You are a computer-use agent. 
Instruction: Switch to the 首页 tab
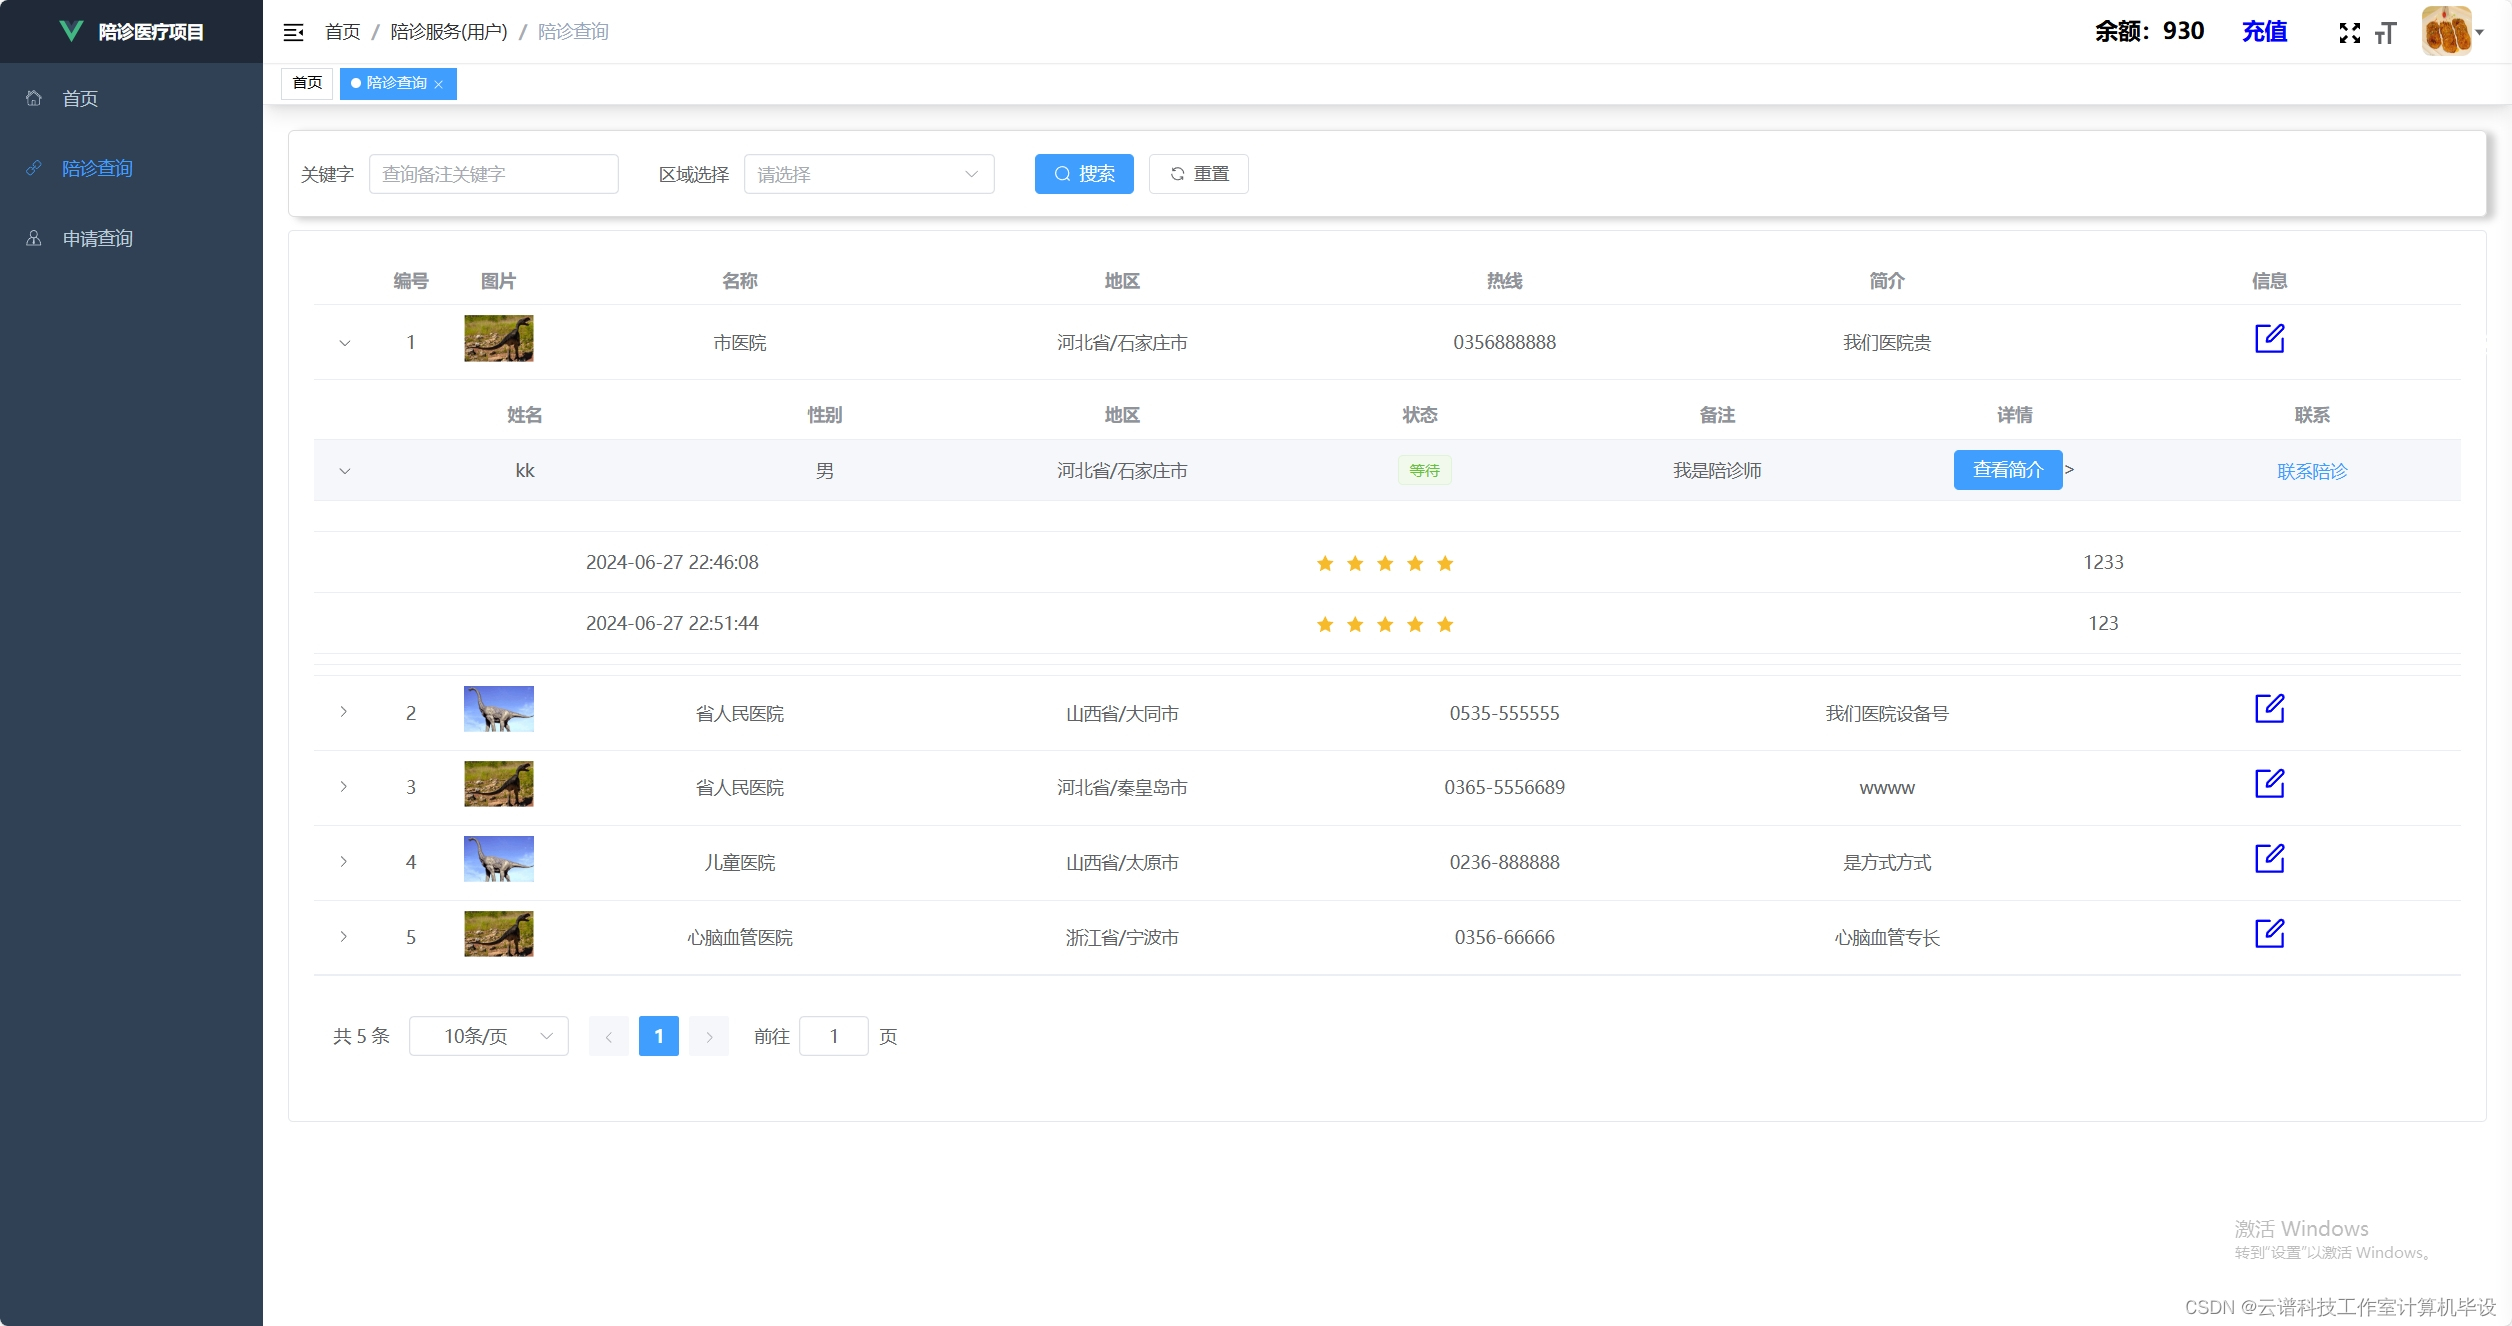pyautogui.click(x=307, y=83)
